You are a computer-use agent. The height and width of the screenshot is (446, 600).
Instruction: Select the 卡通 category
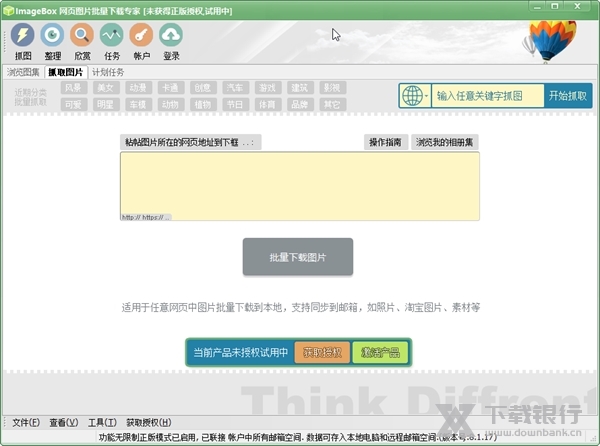[171, 88]
